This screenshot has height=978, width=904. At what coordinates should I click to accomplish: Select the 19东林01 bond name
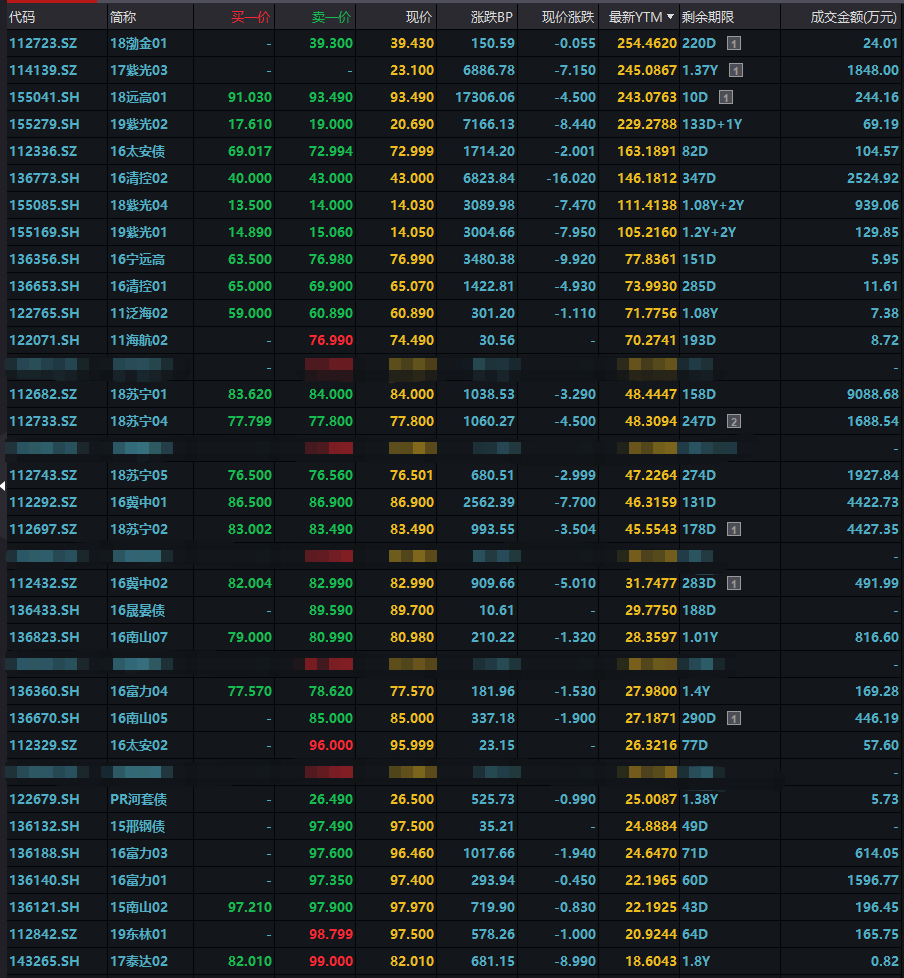pyautogui.click(x=139, y=934)
